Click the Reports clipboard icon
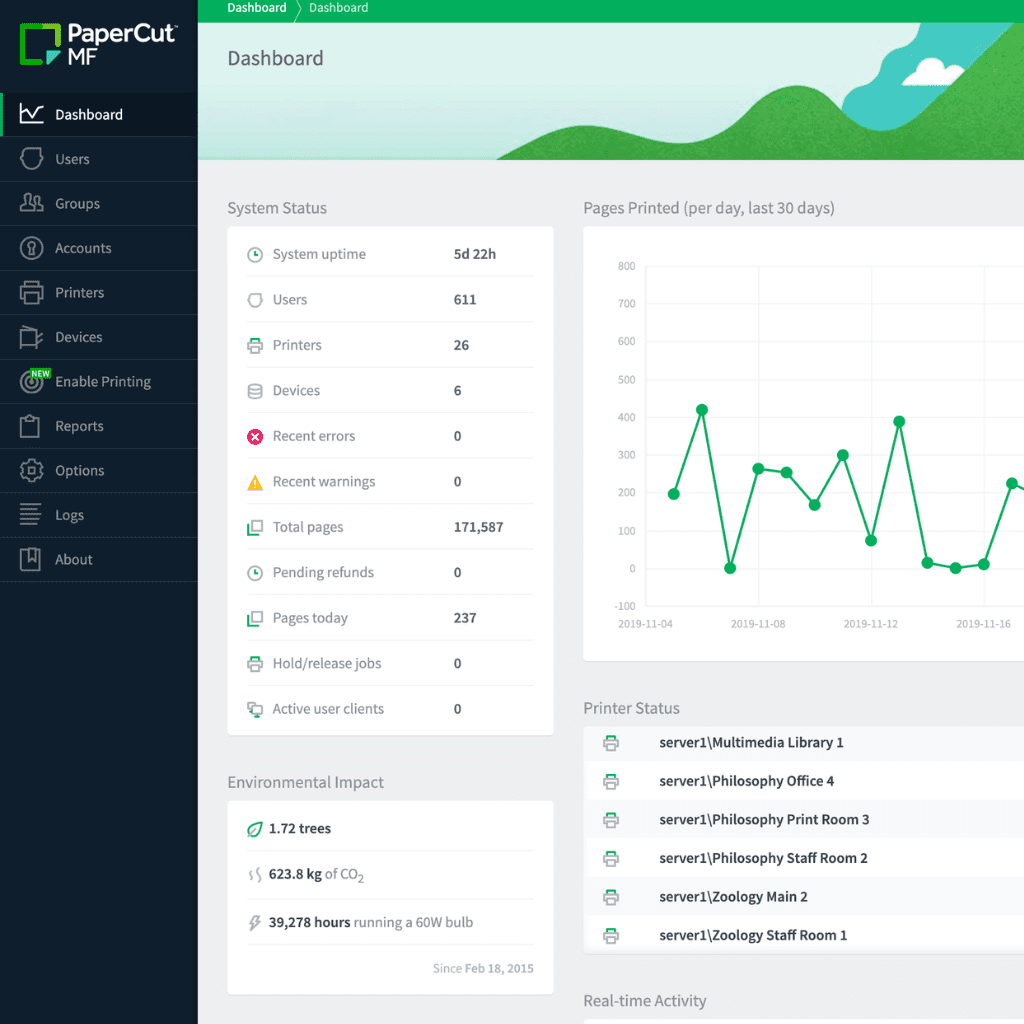1024x1024 pixels. pyautogui.click(x=32, y=426)
